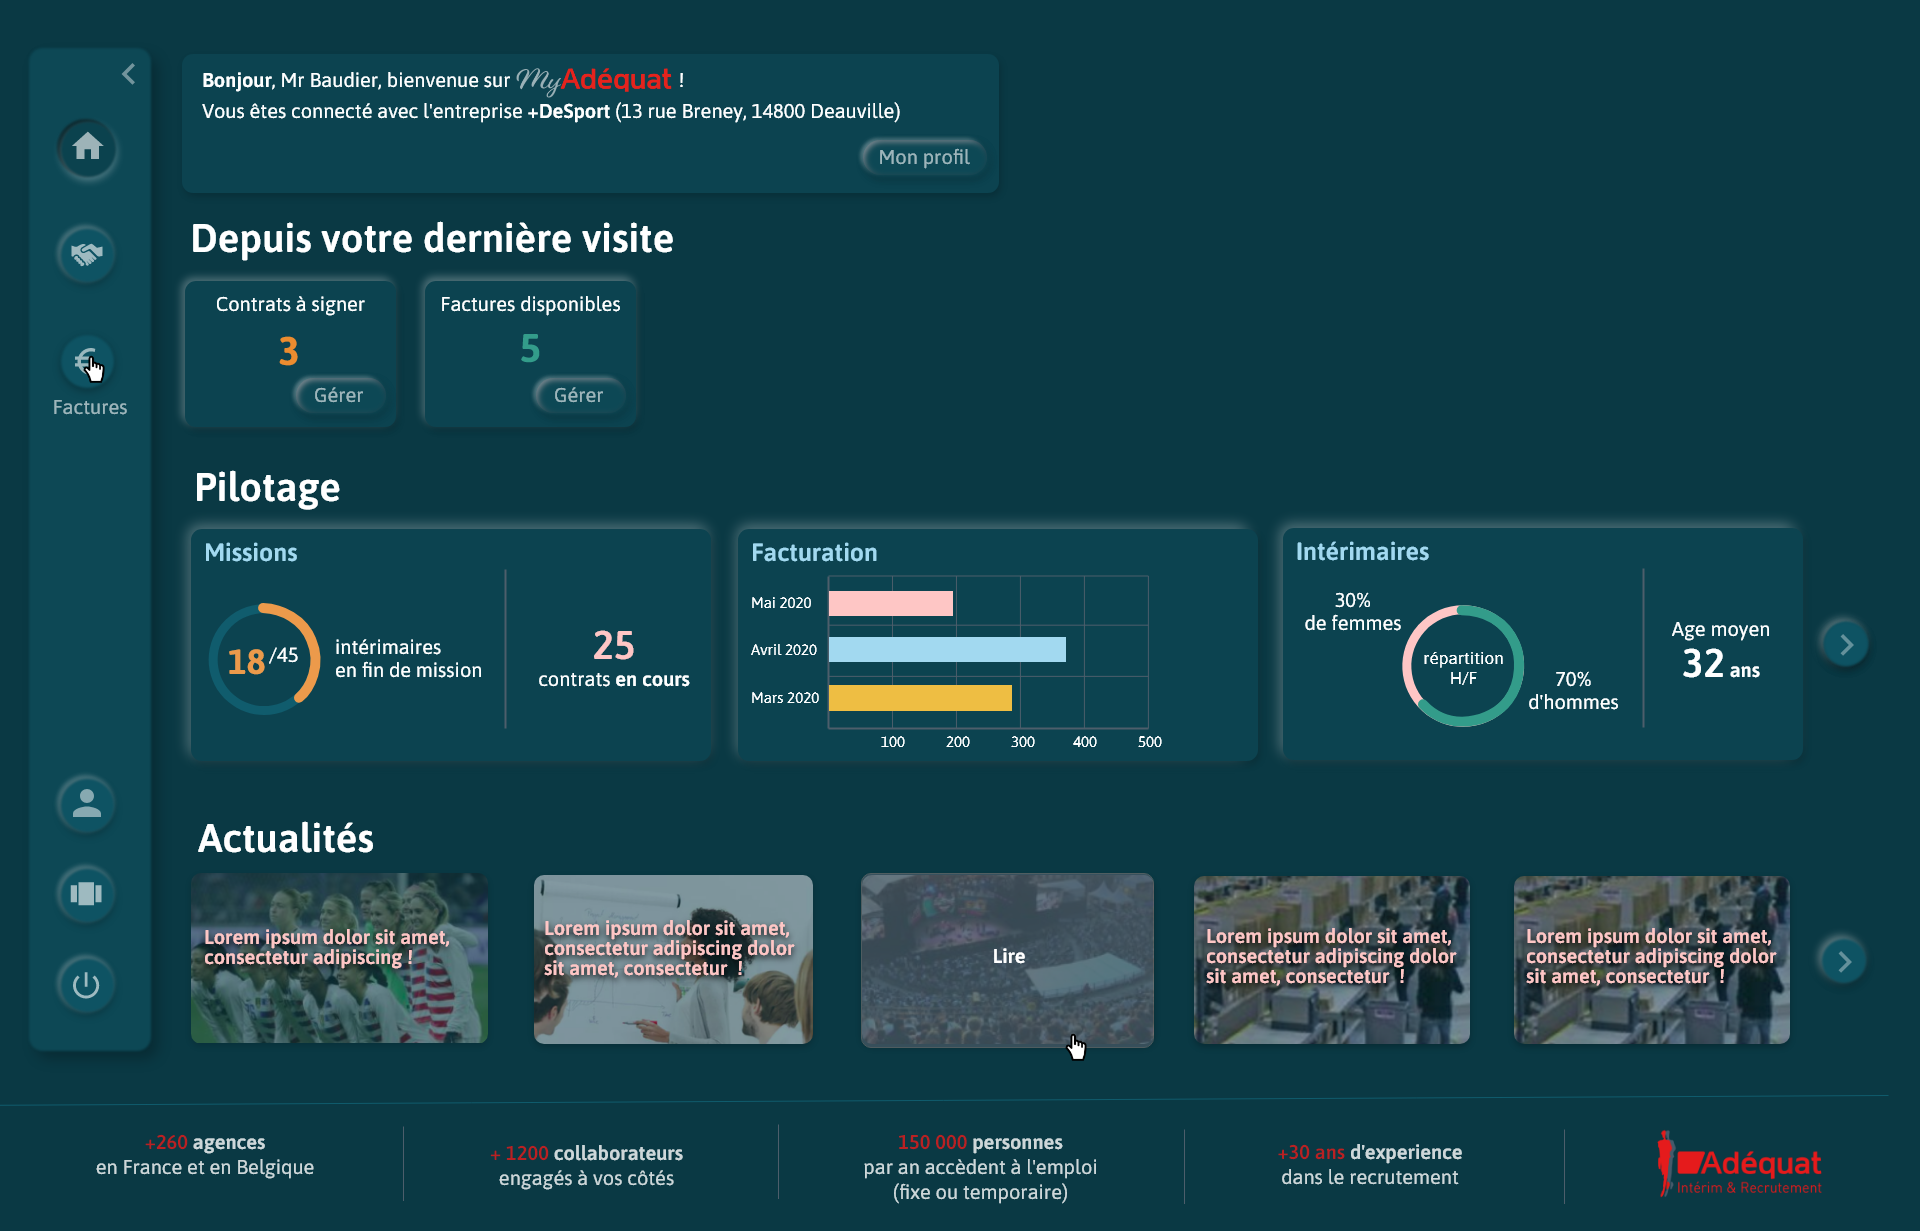Advance the Actualités carousel with the right arrow
1920x1231 pixels.
tap(1845, 960)
